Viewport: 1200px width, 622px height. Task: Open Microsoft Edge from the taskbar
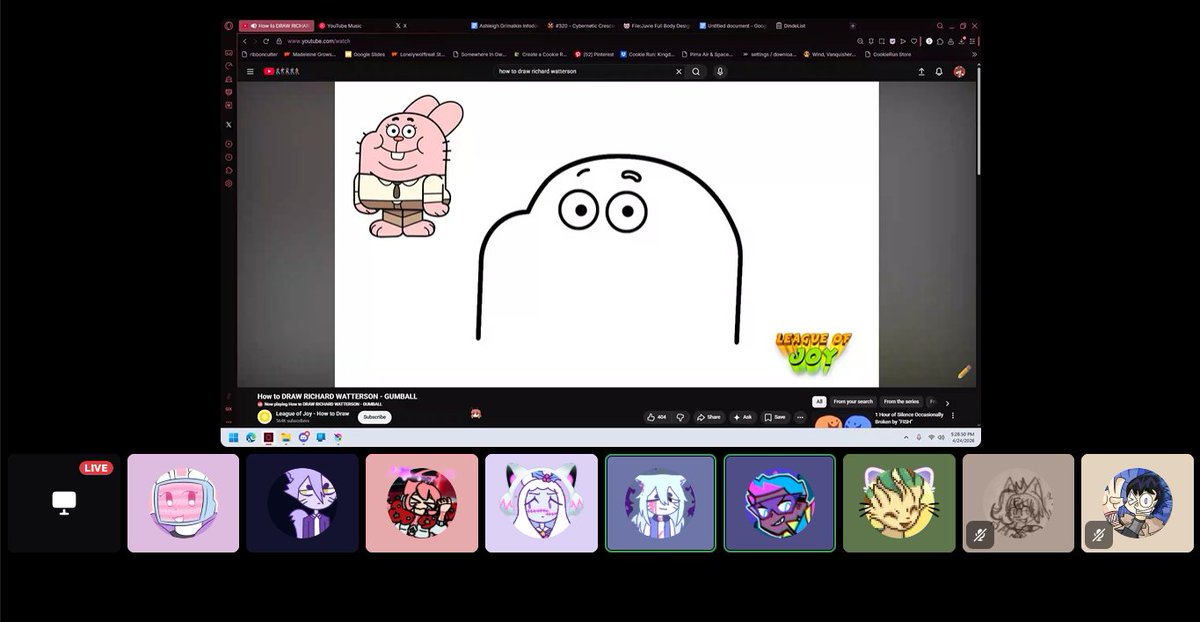pyautogui.click(x=251, y=437)
